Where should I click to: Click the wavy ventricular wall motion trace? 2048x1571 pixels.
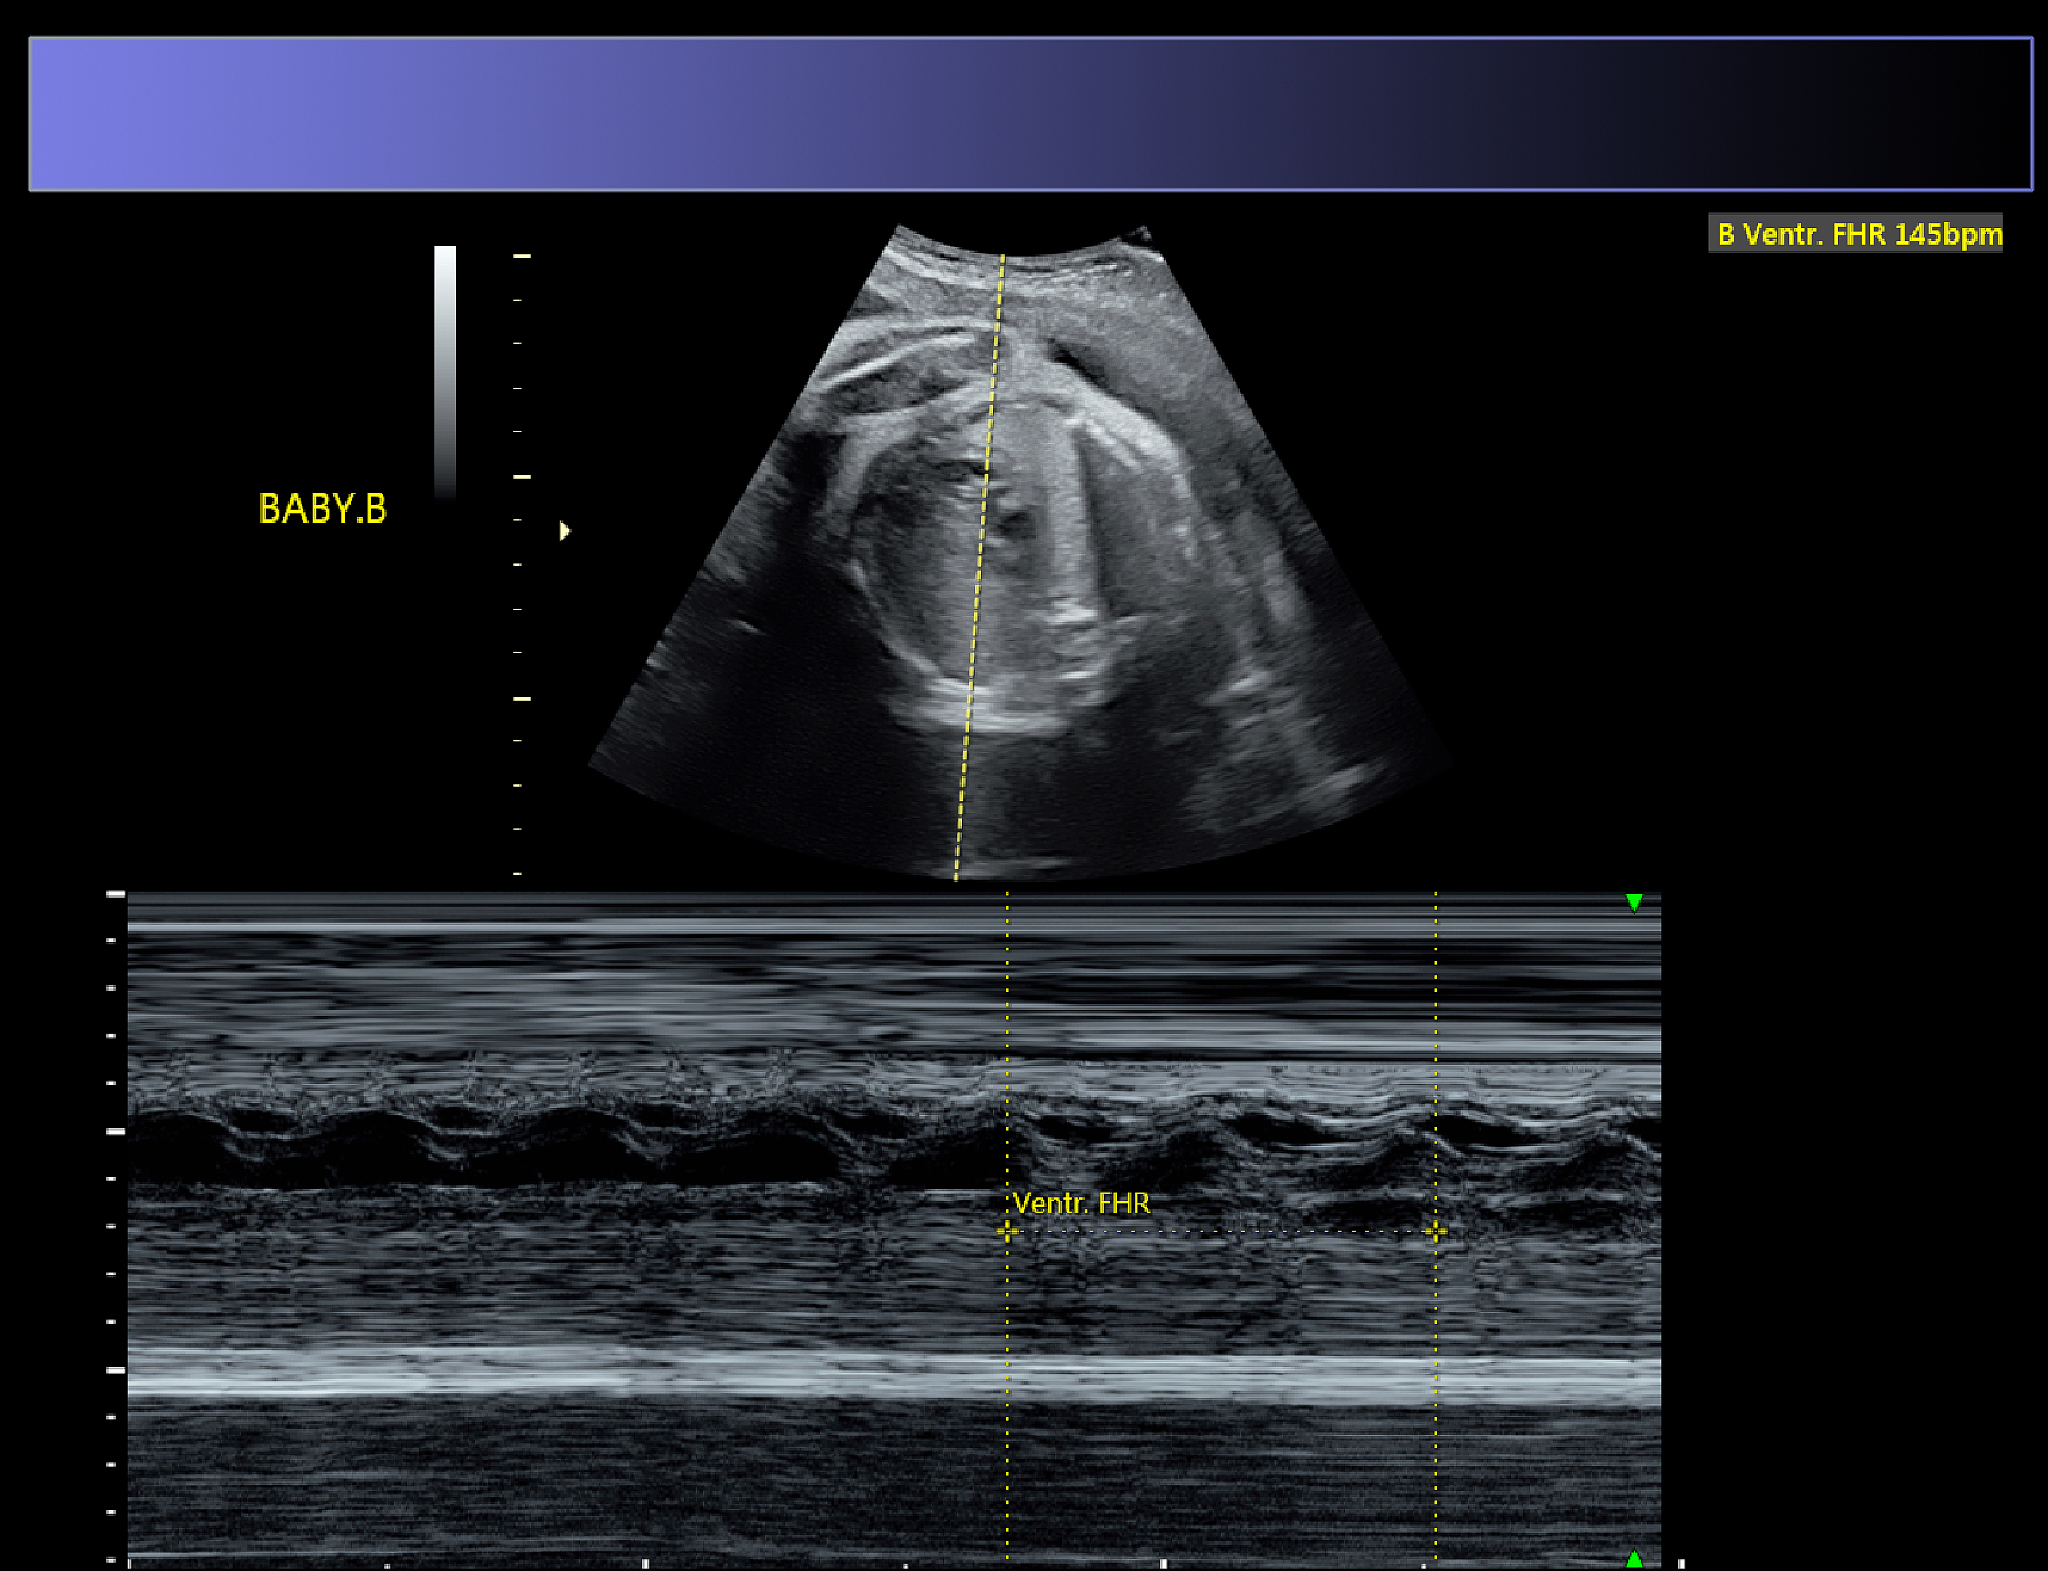tap(894, 1140)
